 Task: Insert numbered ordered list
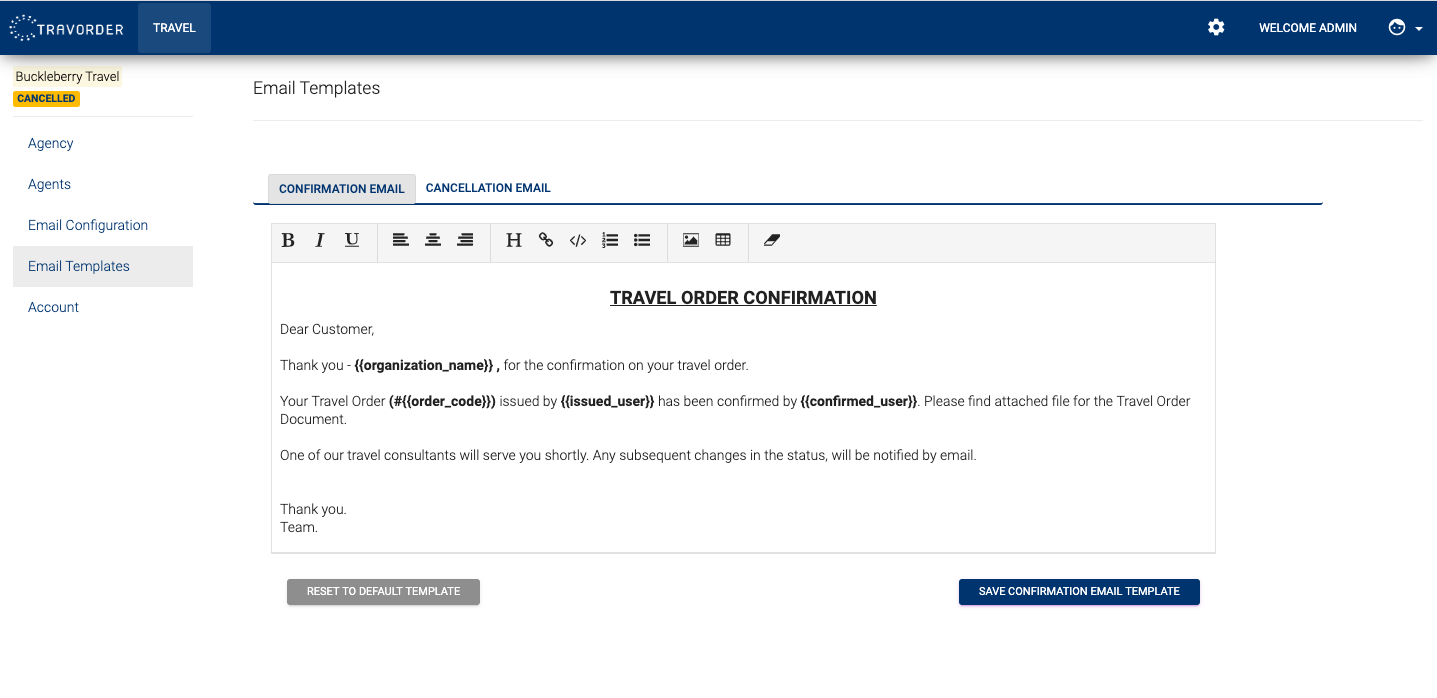(610, 240)
